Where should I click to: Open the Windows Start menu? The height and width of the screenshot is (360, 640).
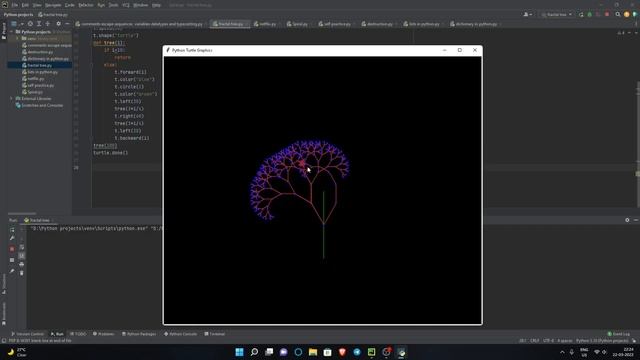click(x=240, y=352)
